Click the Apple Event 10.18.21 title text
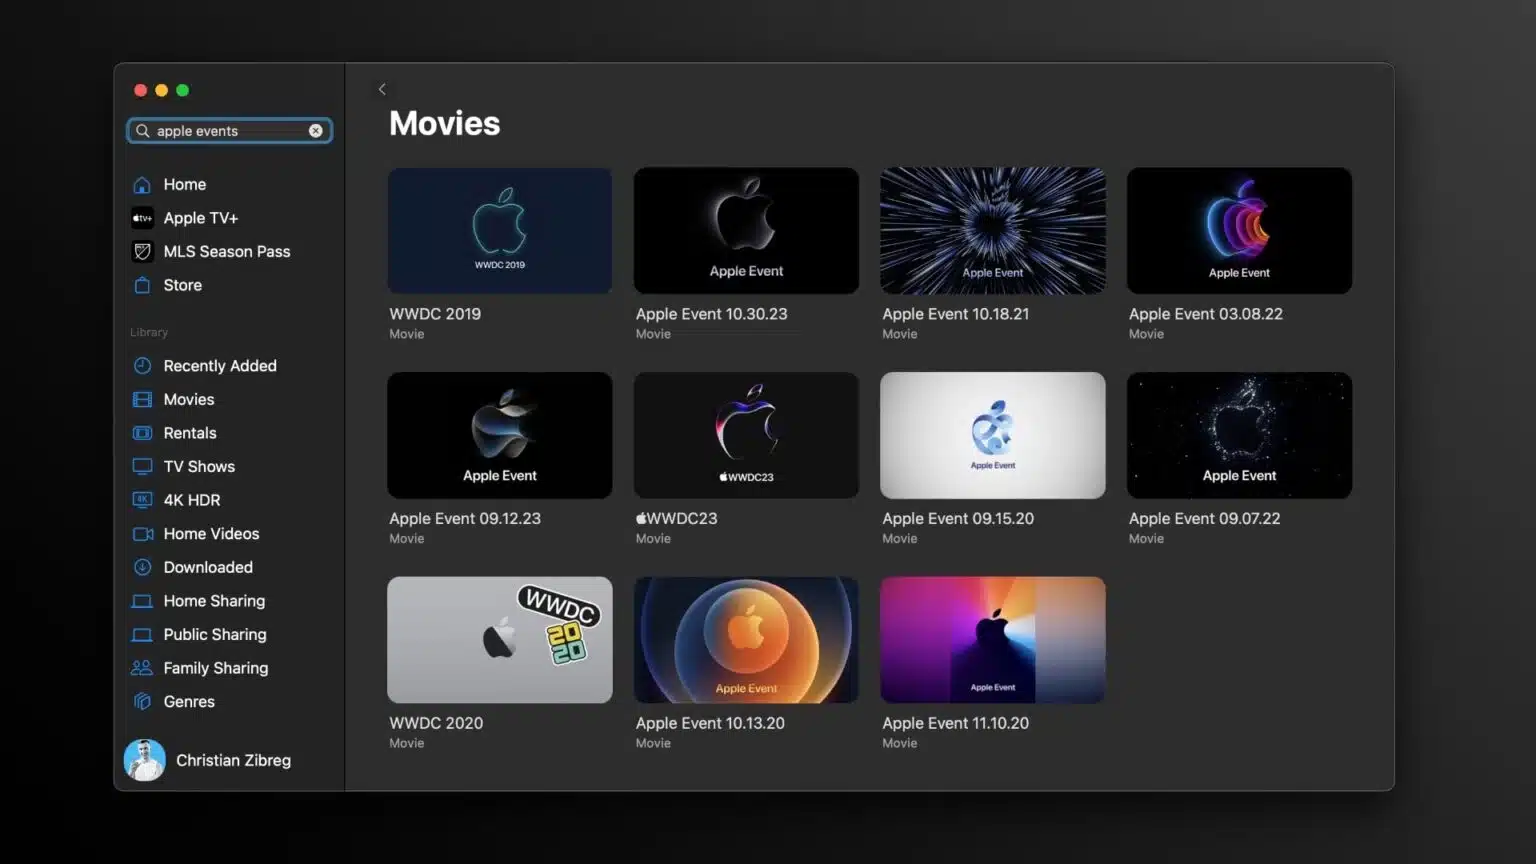The image size is (1536, 864). [956, 314]
